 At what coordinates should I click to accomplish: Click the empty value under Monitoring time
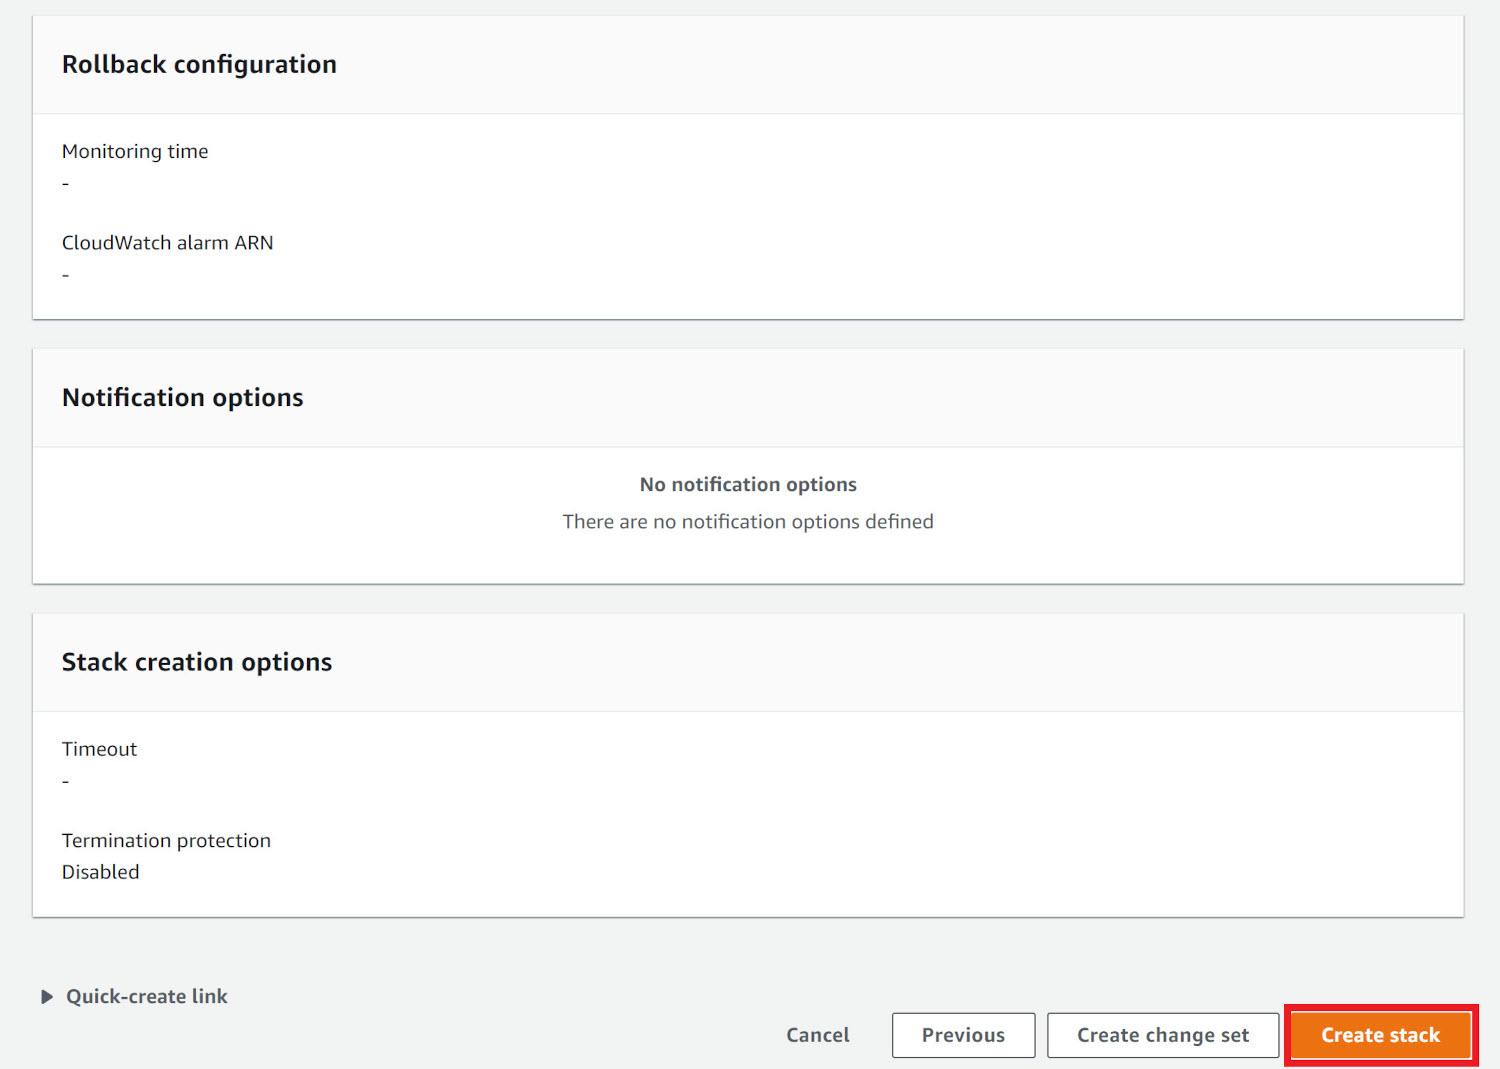click(x=66, y=183)
